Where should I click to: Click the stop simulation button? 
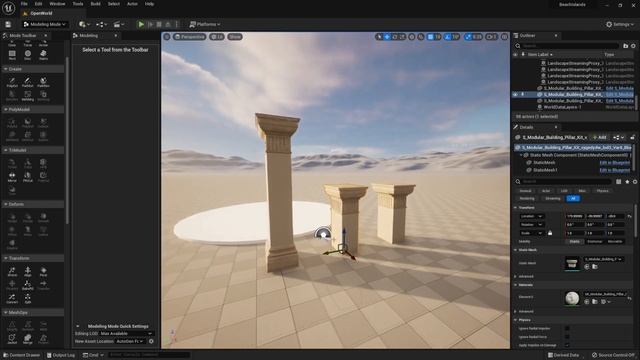point(159,24)
